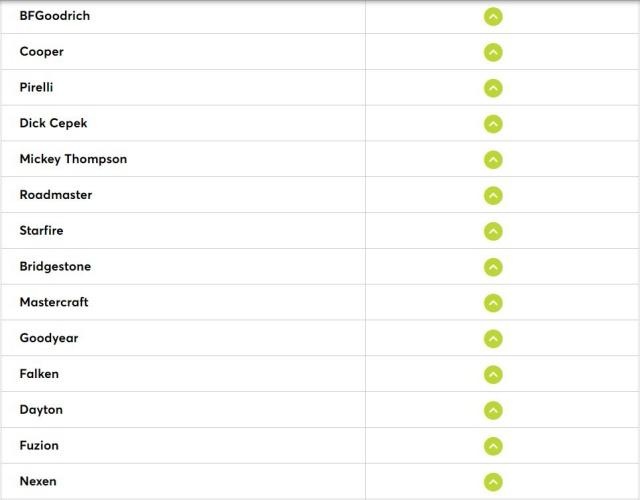Collapse the Goodyear brand row
The height and width of the screenshot is (500, 640).
point(493,339)
